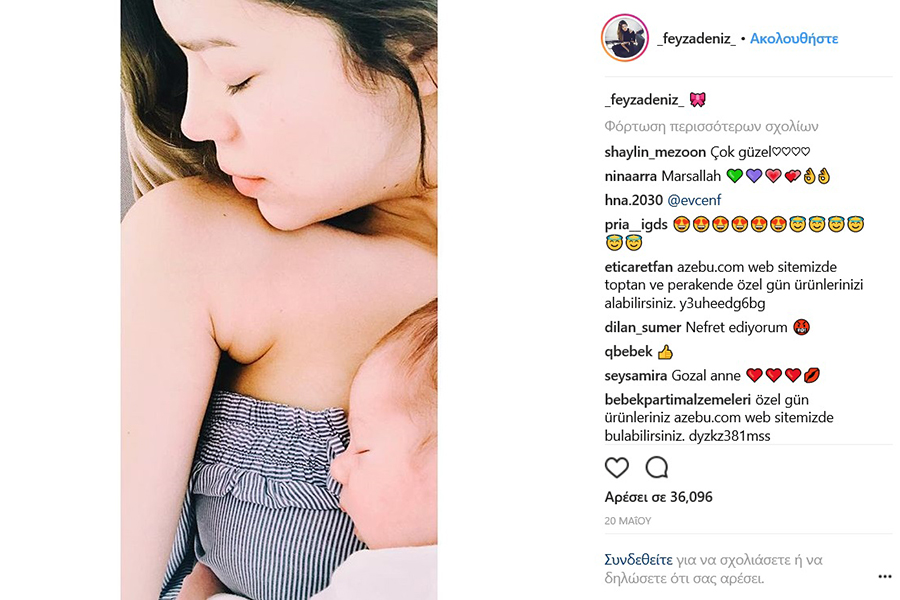This screenshot has width=900, height=600.
Task: Open the comment speech bubble icon
Action: (657, 467)
